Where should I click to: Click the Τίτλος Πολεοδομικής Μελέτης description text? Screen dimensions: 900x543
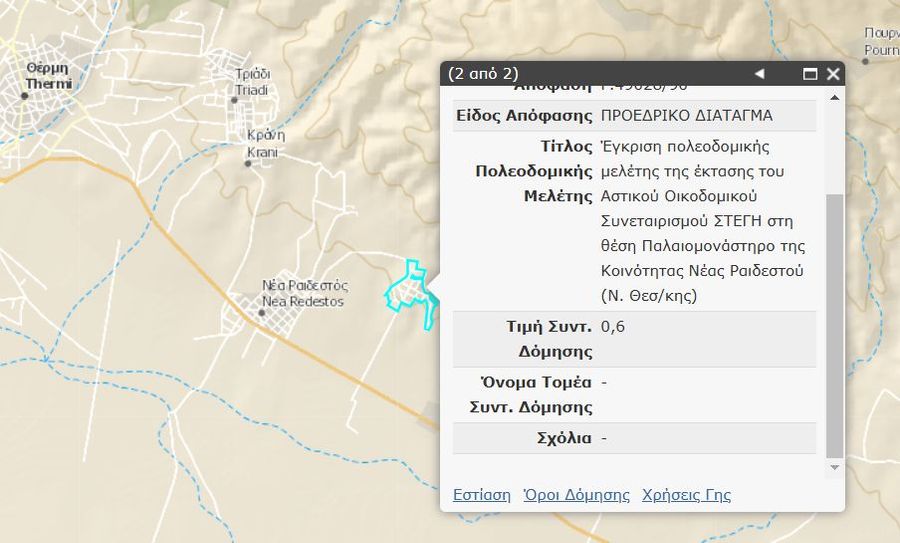click(703, 221)
